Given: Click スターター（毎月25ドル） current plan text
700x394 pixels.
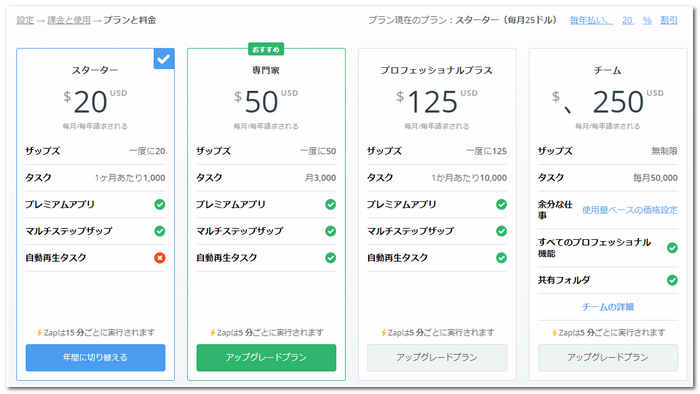Looking at the screenshot, I should tap(506, 20).
